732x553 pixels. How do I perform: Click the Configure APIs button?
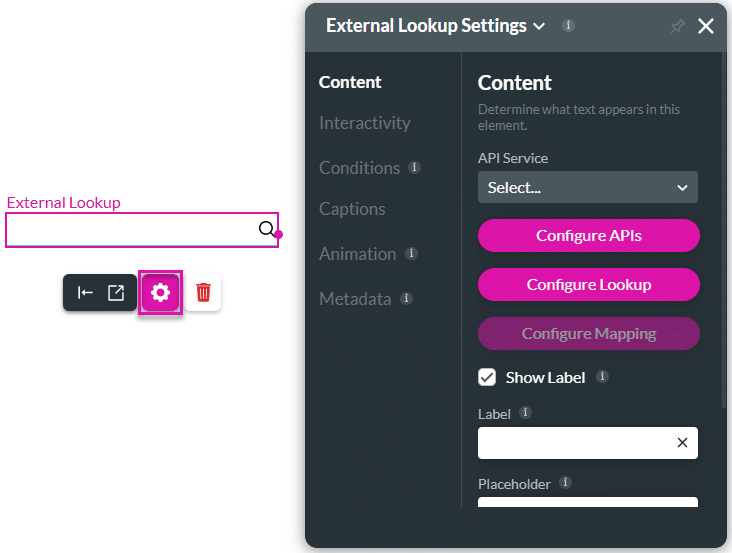click(589, 236)
